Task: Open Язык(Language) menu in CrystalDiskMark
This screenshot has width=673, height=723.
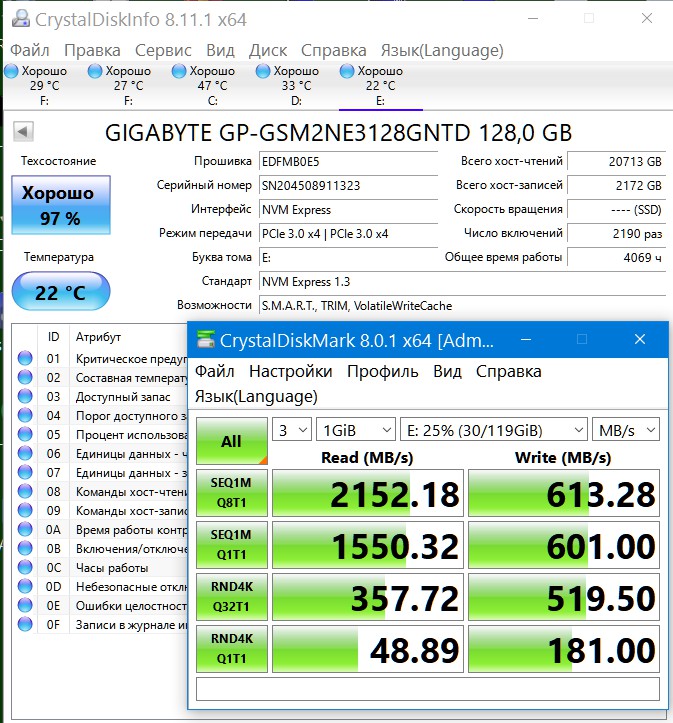Action: point(256,396)
